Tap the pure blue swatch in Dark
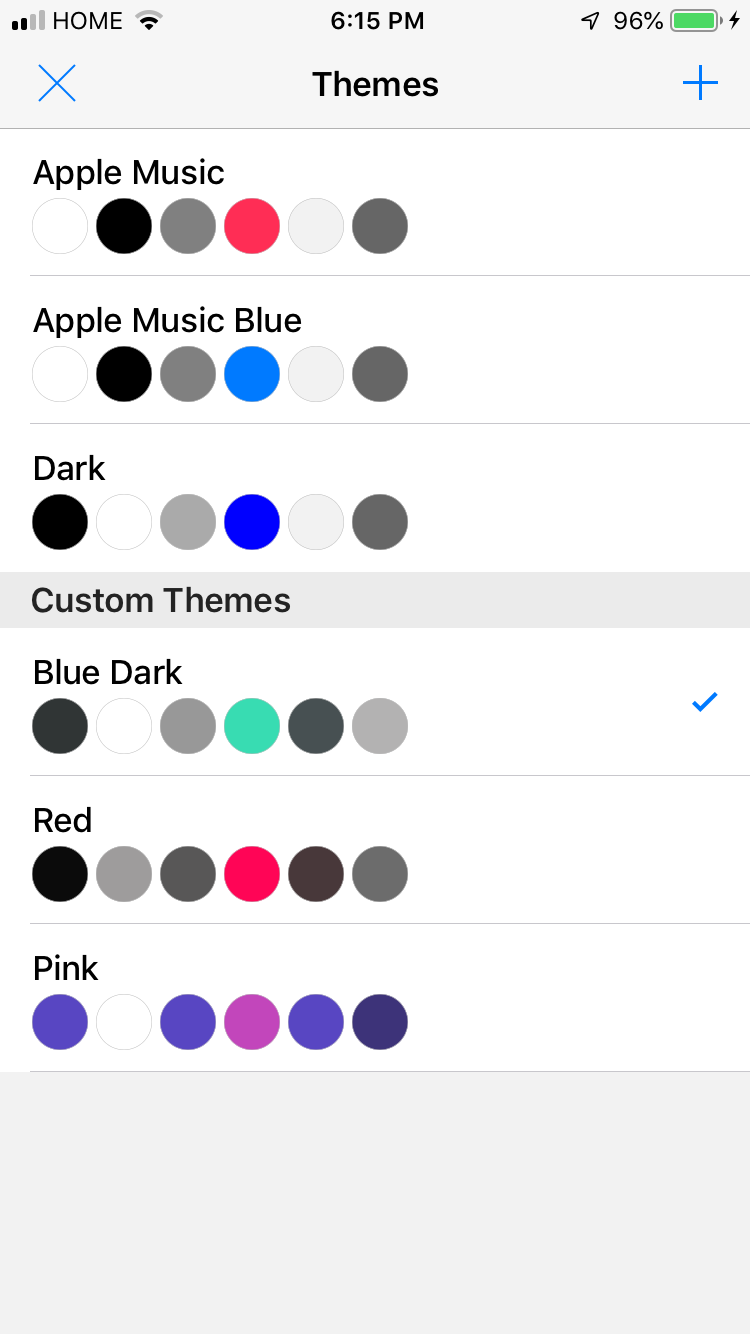 (252, 522)
